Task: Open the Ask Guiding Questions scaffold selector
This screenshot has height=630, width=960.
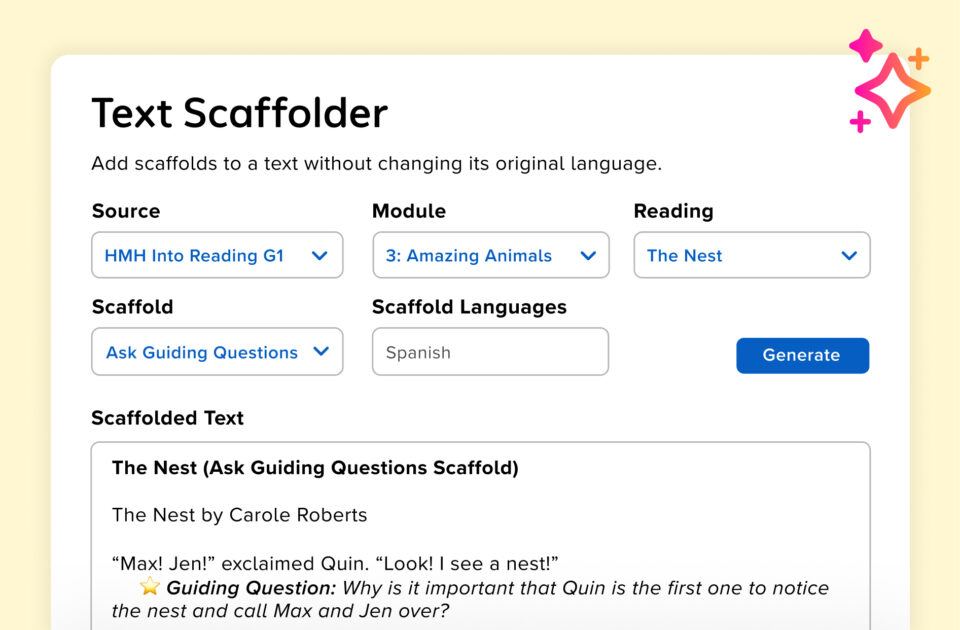Action: click(217, 351)
